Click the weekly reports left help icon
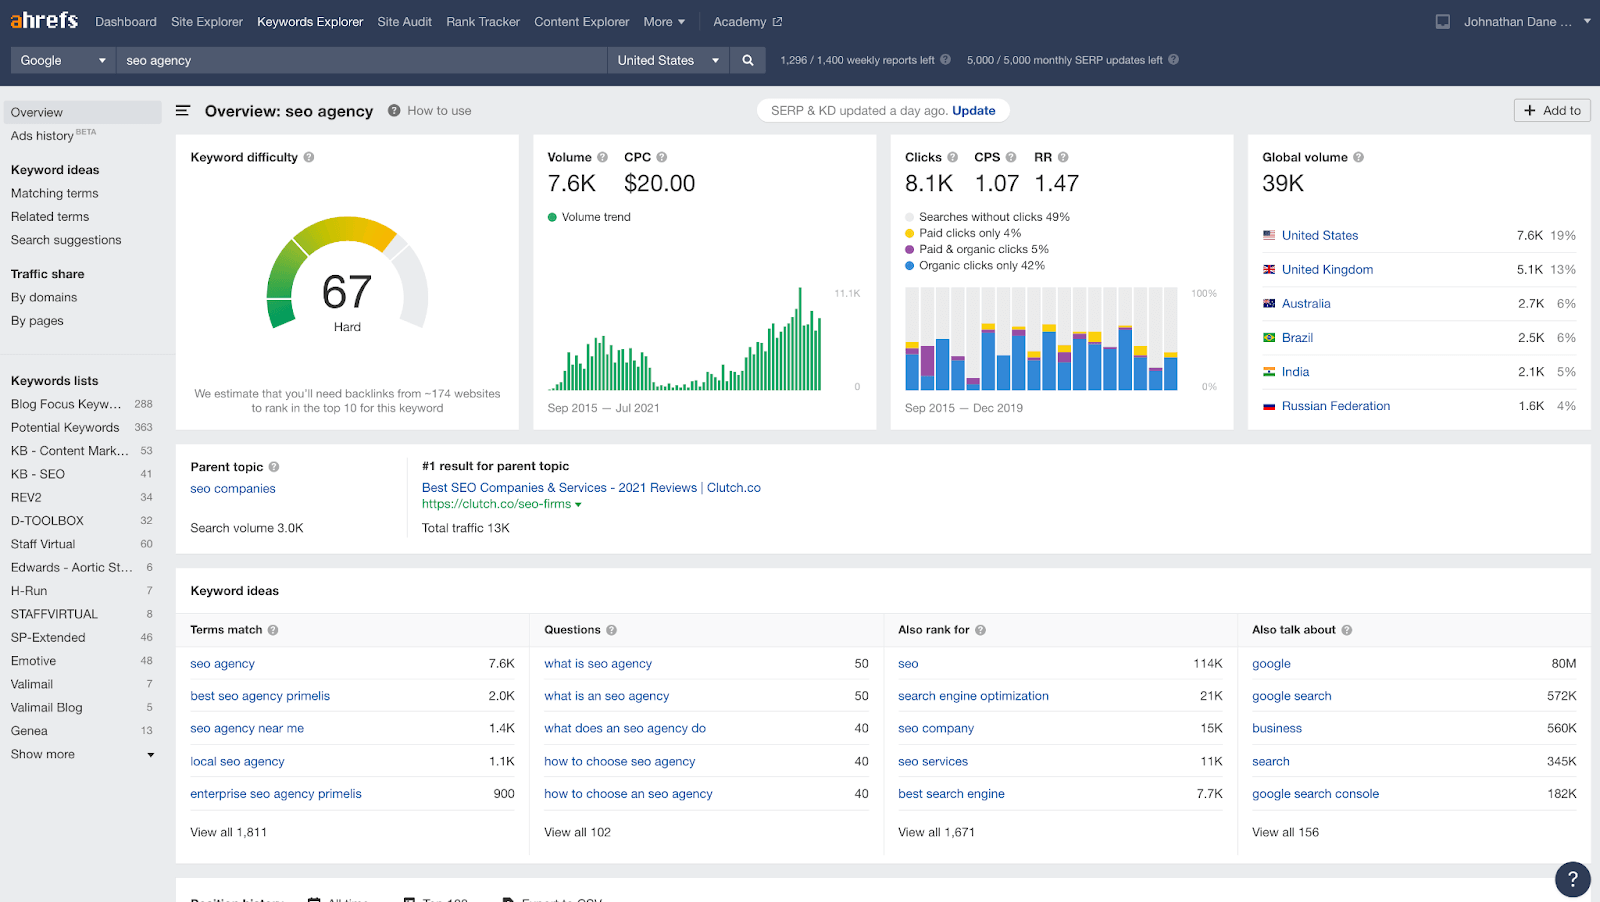1600x902 pixels. (x=945, y=60)
